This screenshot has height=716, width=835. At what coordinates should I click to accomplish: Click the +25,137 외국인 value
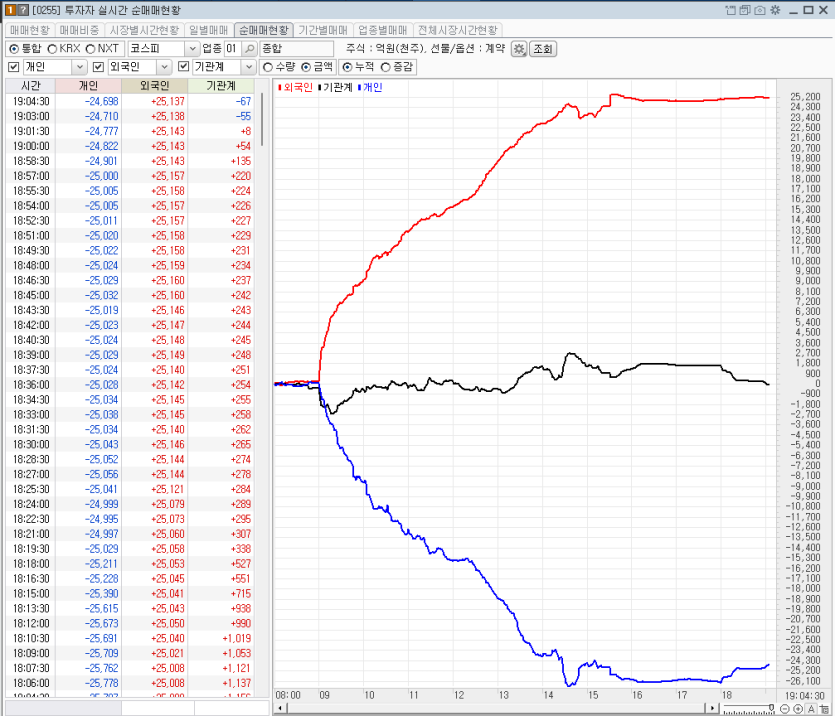coord(168,101)
